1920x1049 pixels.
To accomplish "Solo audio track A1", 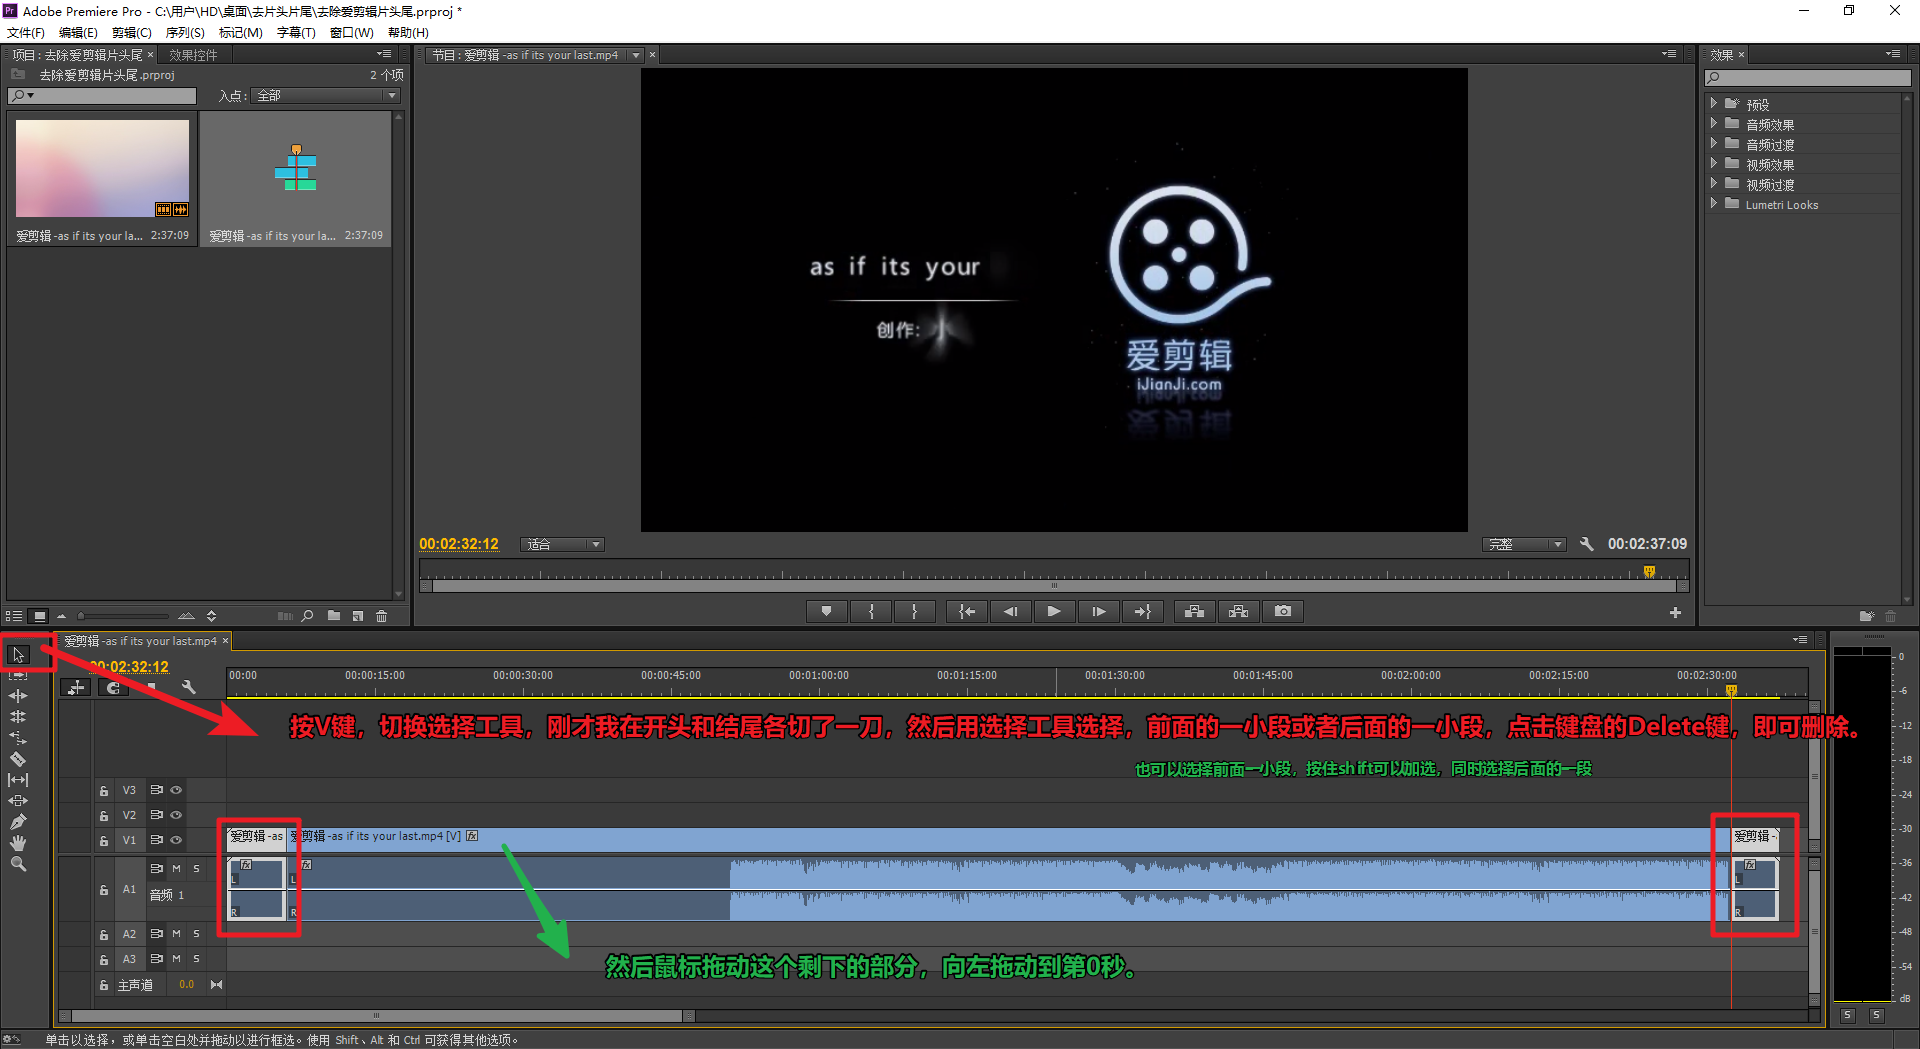I will [196, 869].
